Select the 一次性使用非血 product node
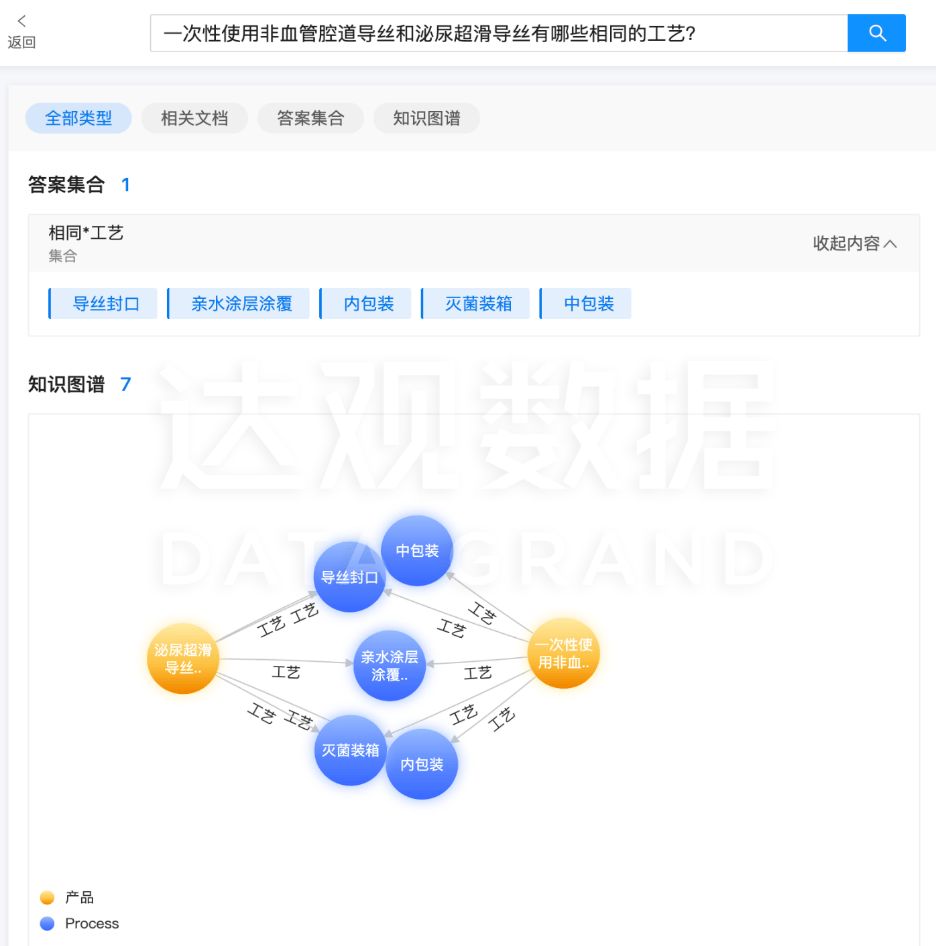Viewport: 936px width, 946px height. click(563, 653)
